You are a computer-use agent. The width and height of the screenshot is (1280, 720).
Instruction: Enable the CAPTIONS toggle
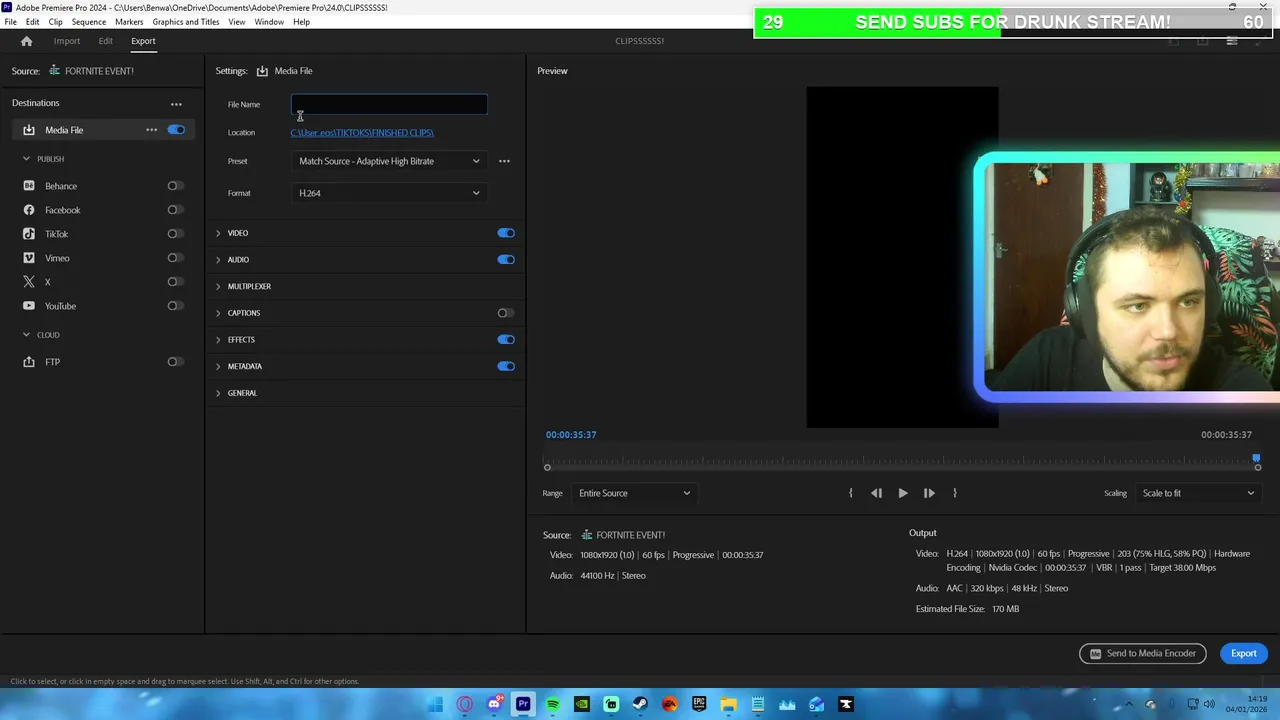[x=506, y=313]
